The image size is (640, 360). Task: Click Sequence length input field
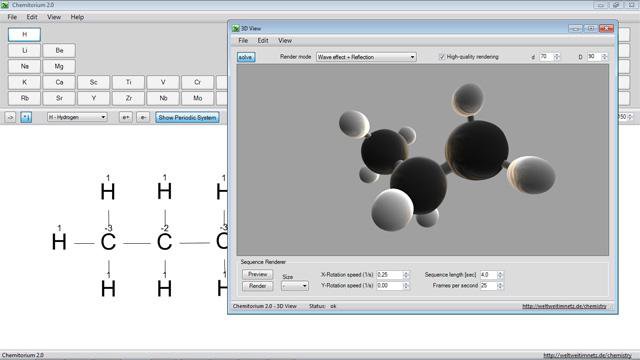[489, 275]
